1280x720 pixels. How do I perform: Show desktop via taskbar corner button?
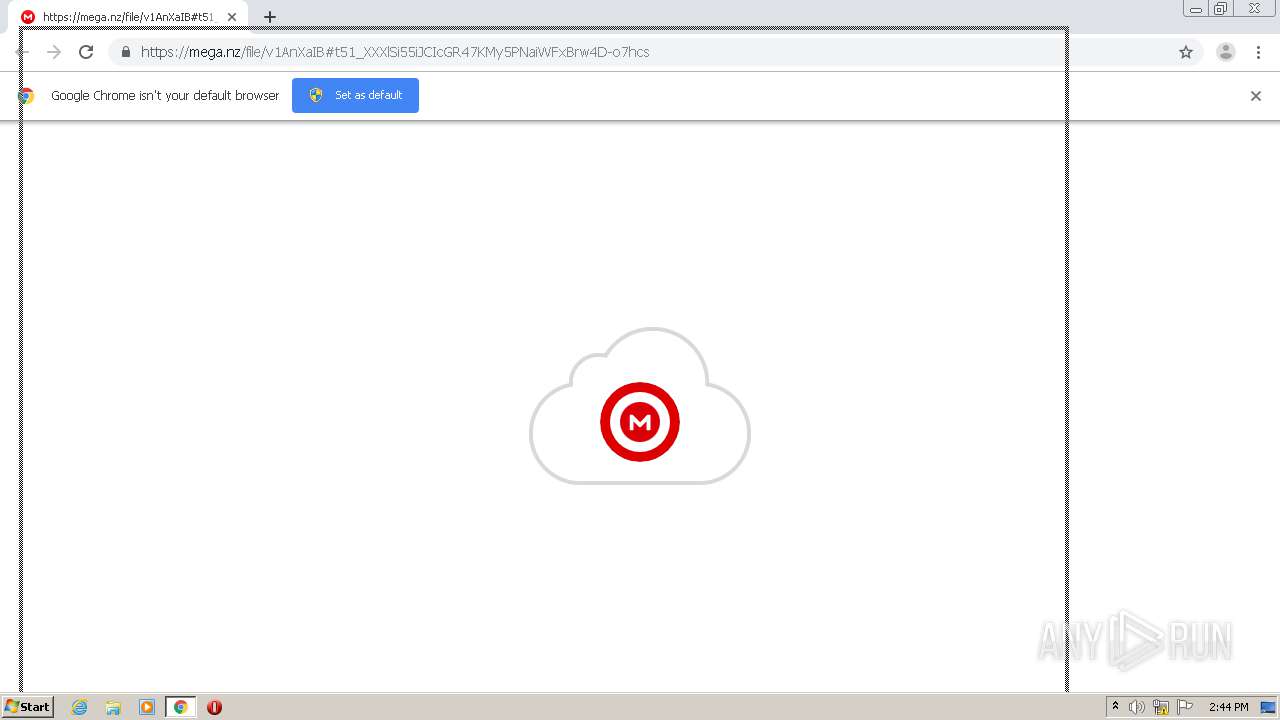pos(1268,707)
